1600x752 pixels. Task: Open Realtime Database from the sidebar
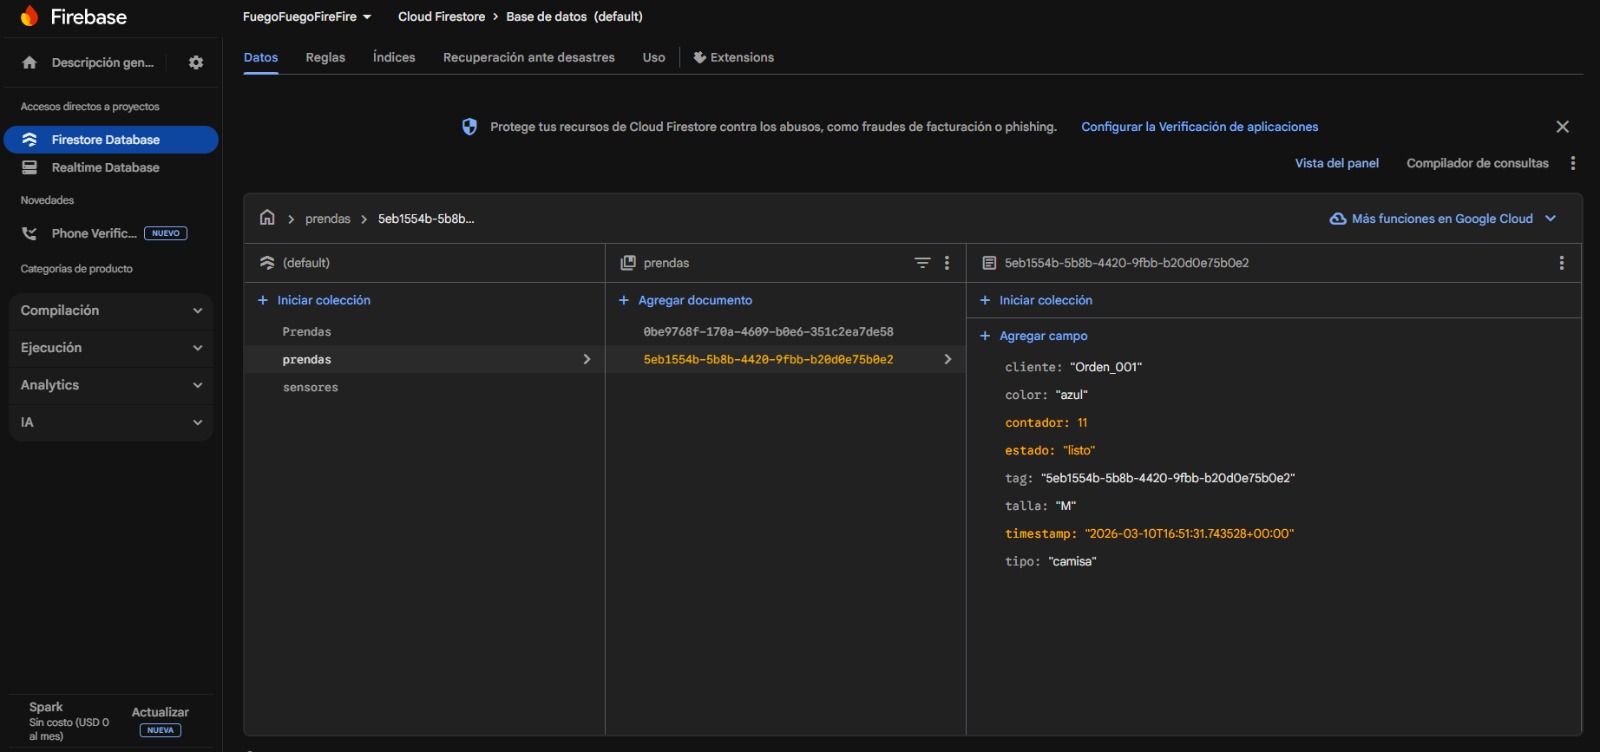pyautogui.click(x=105, y=168)
